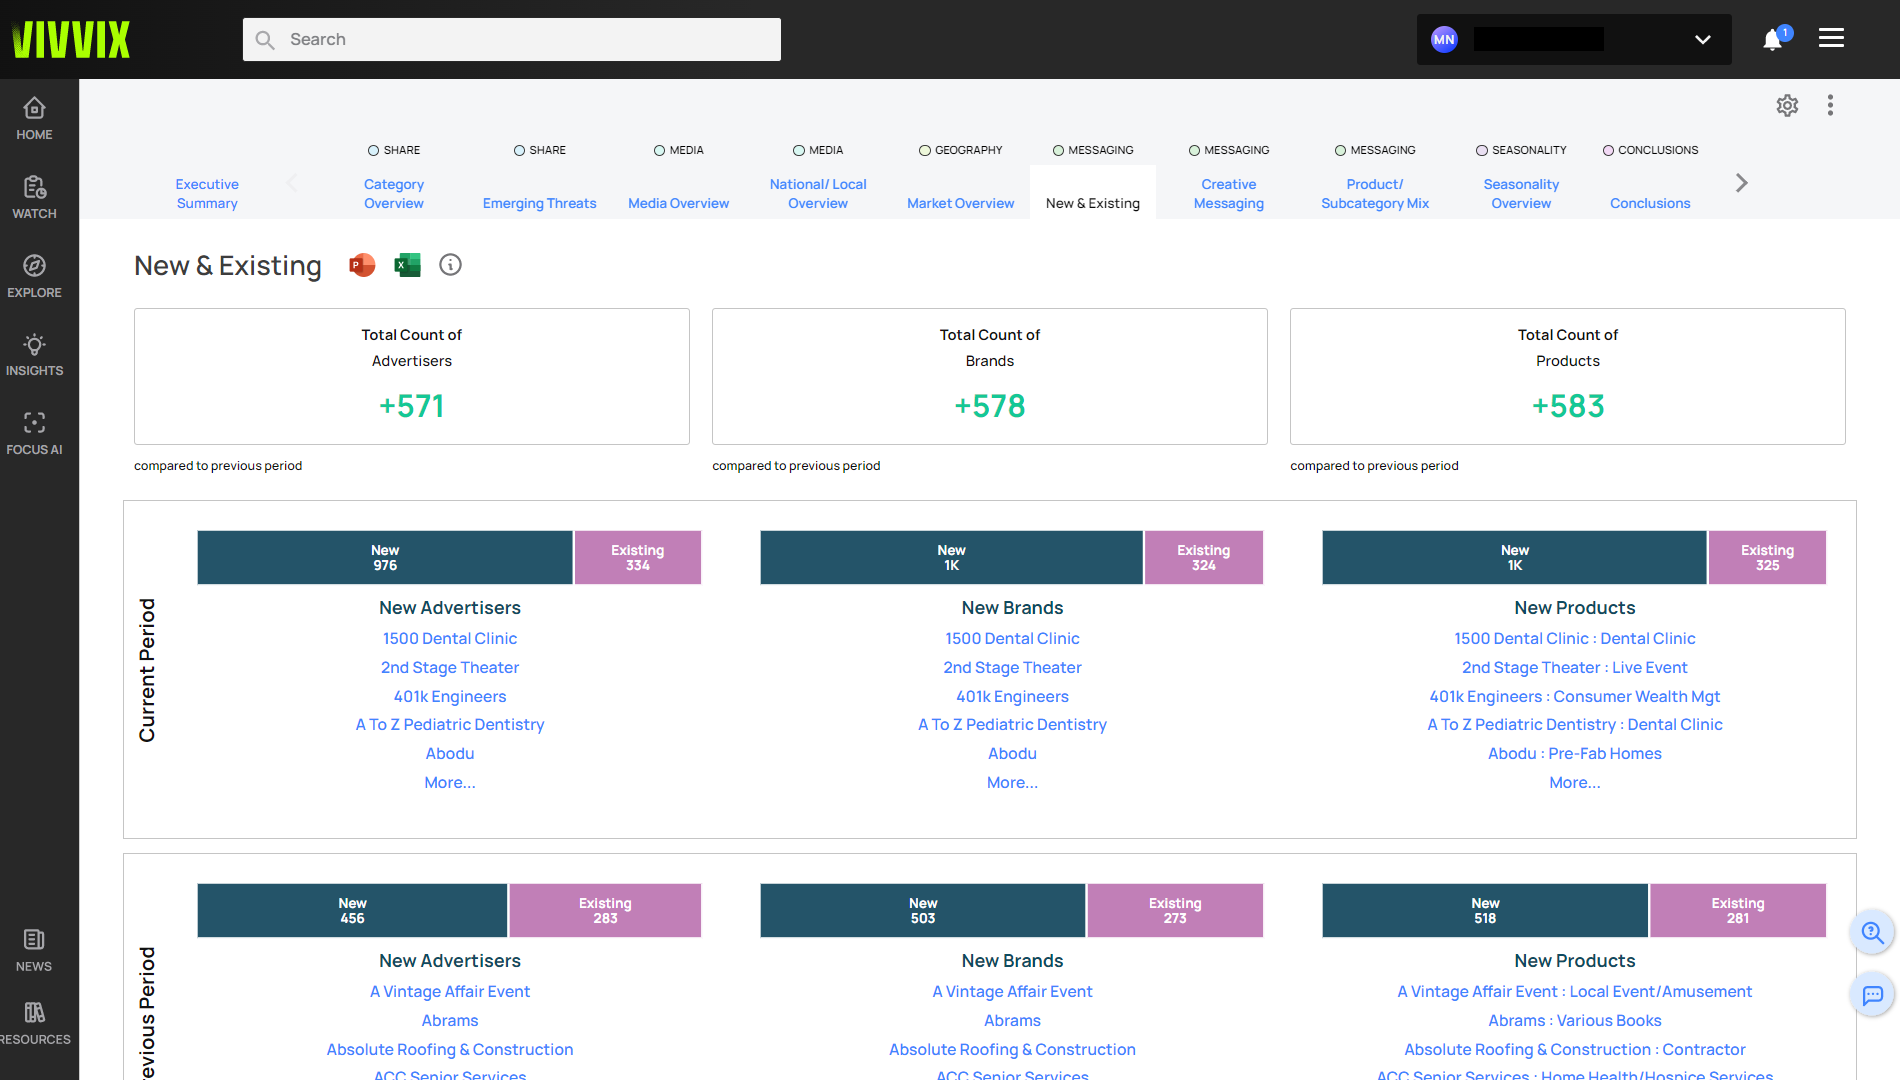Click the info icon beside New & Existing
This screenshot has height=1080, width=1900.
[450, 265]
